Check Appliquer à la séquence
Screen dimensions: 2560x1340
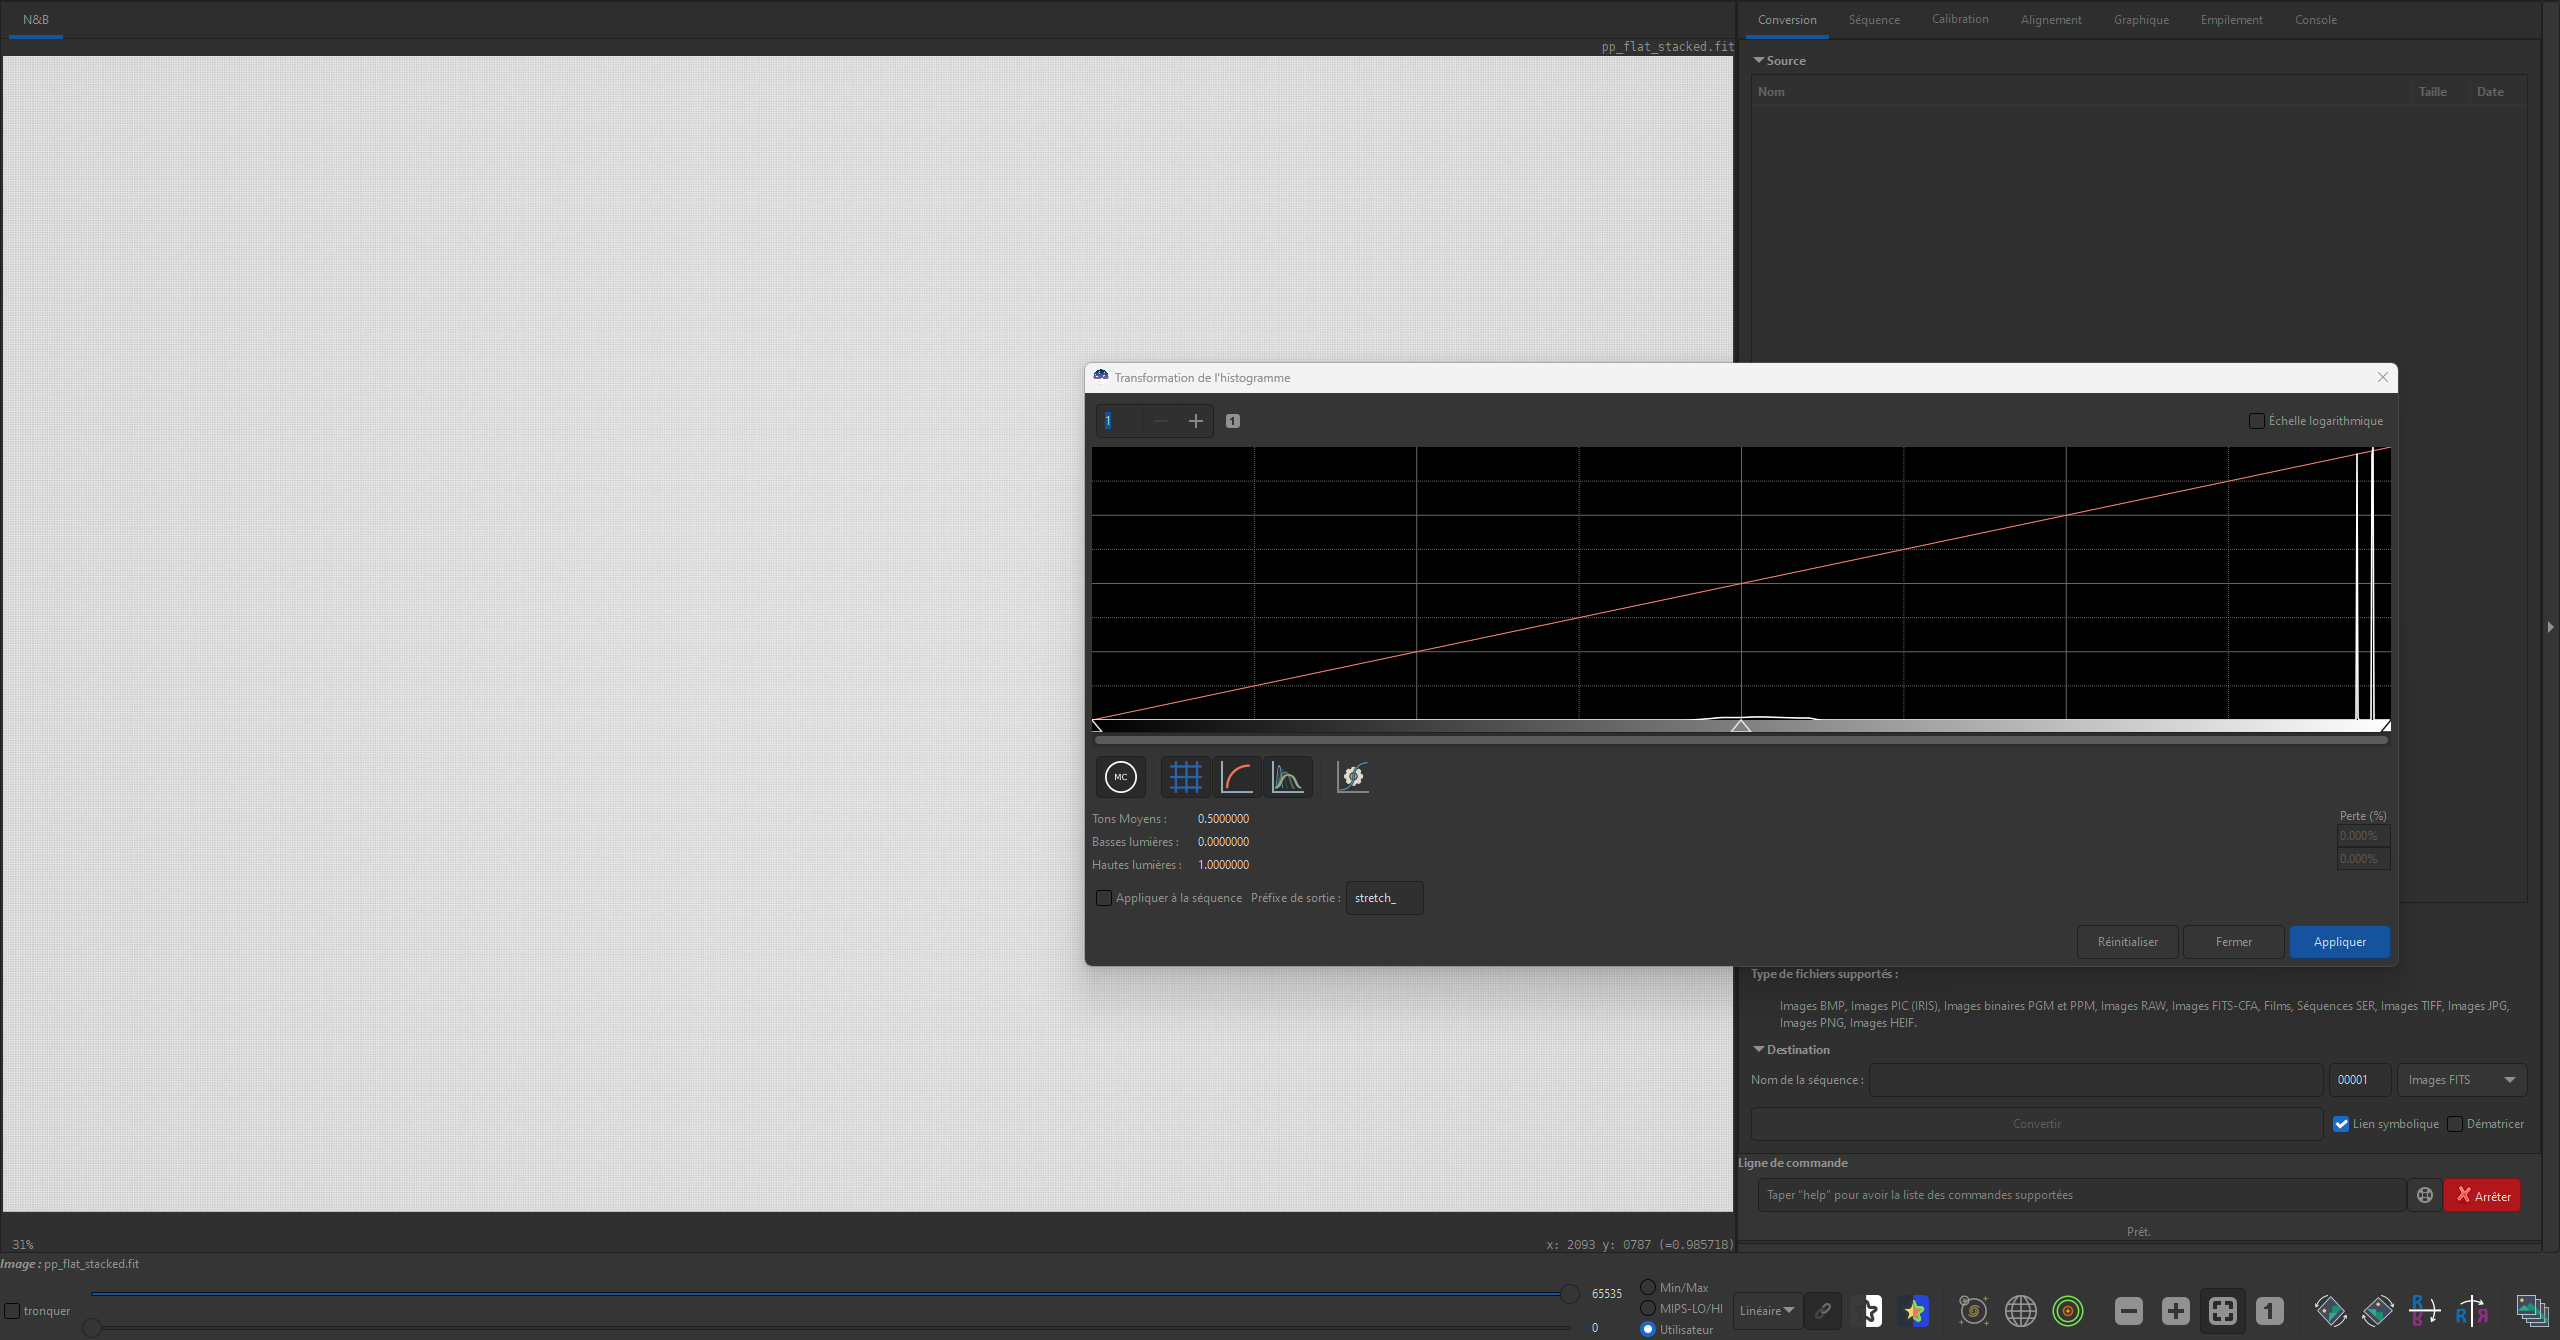1104,898
